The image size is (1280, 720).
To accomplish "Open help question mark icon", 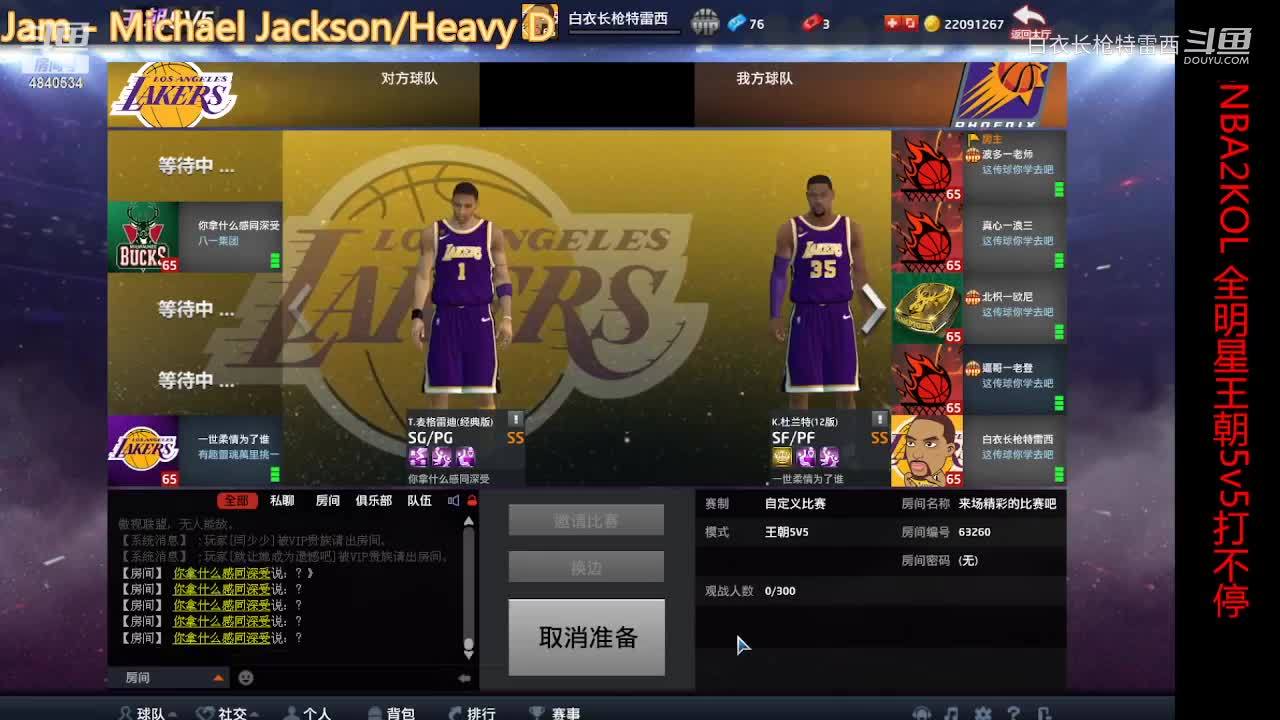I will tap(1013, 713).
